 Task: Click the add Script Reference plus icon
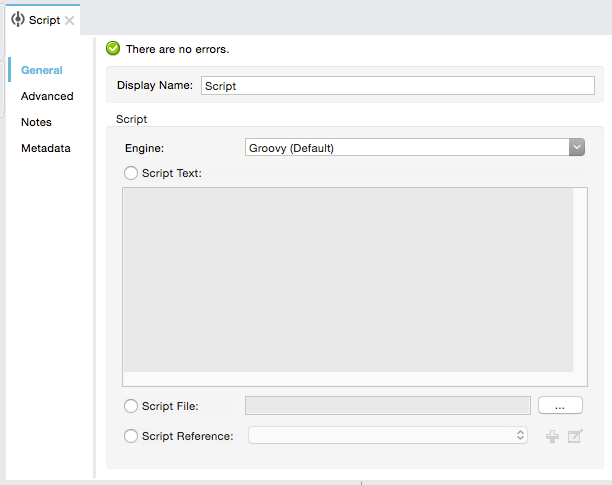pyautogui.click(x=552, y=436)
